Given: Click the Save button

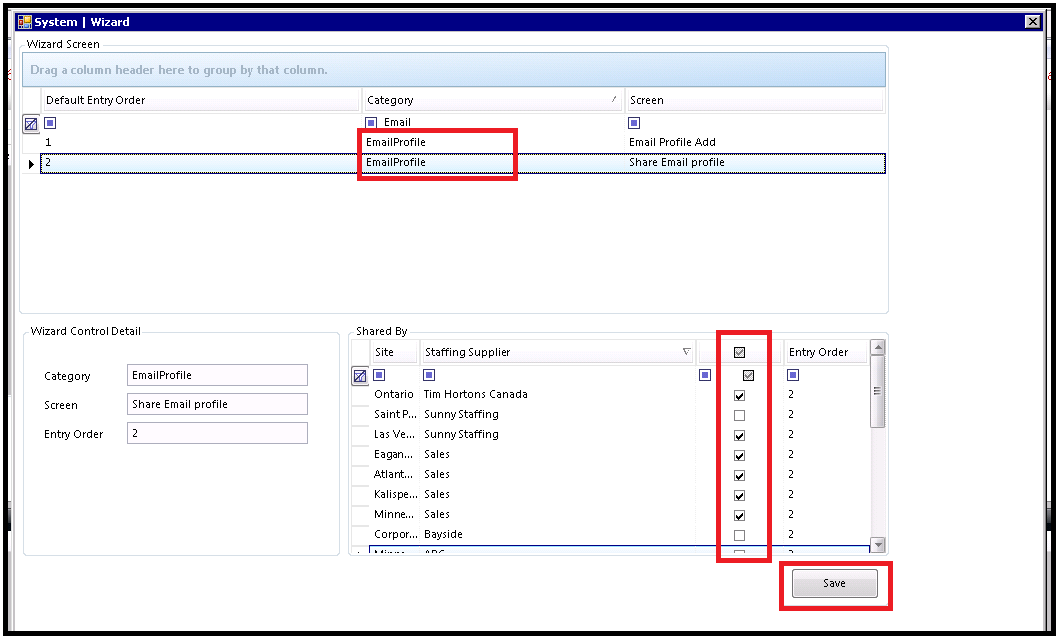Looking at the screenshot, I should tap(834, 583).
